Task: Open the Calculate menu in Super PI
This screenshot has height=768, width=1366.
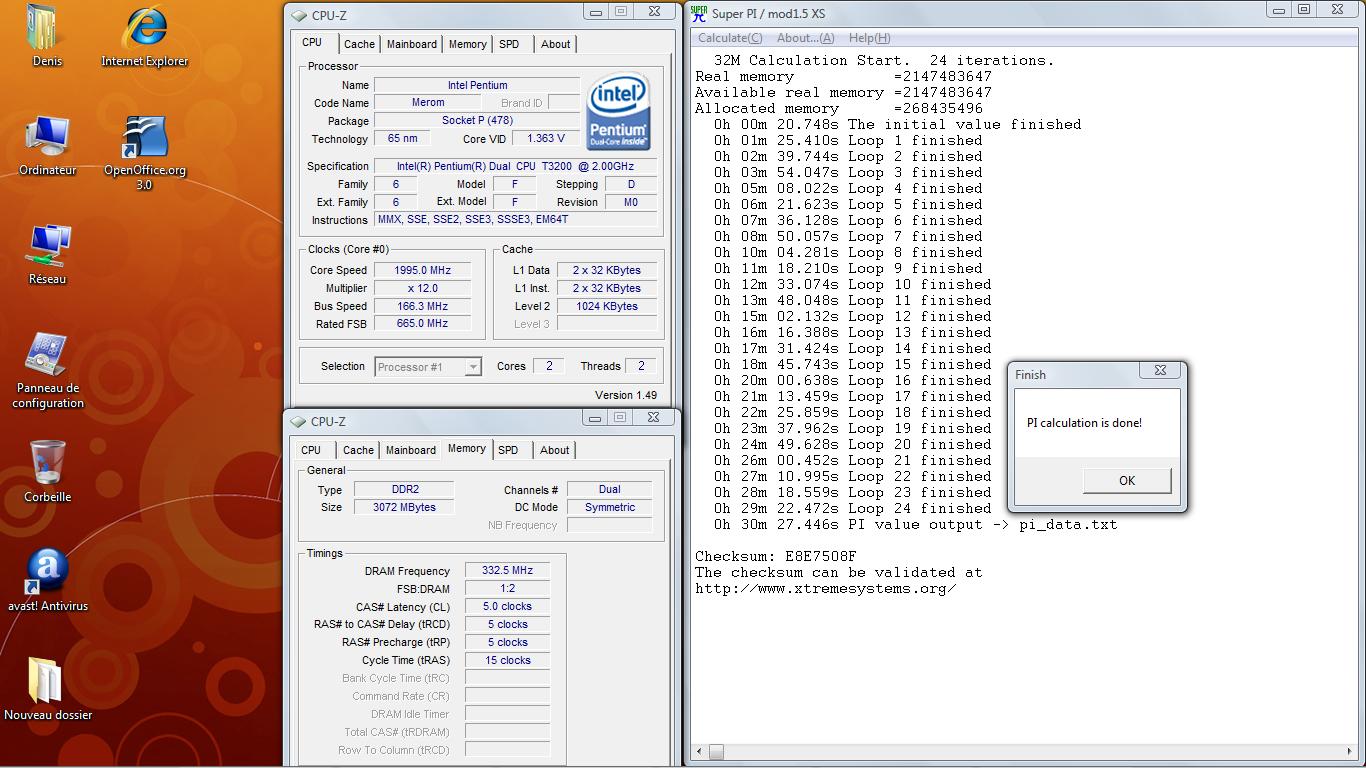Action: 730,38
